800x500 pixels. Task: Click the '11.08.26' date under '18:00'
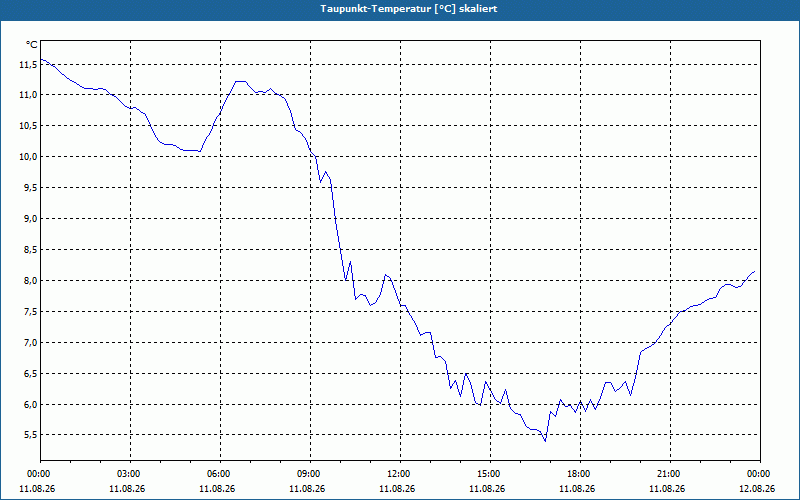point(577,488)
